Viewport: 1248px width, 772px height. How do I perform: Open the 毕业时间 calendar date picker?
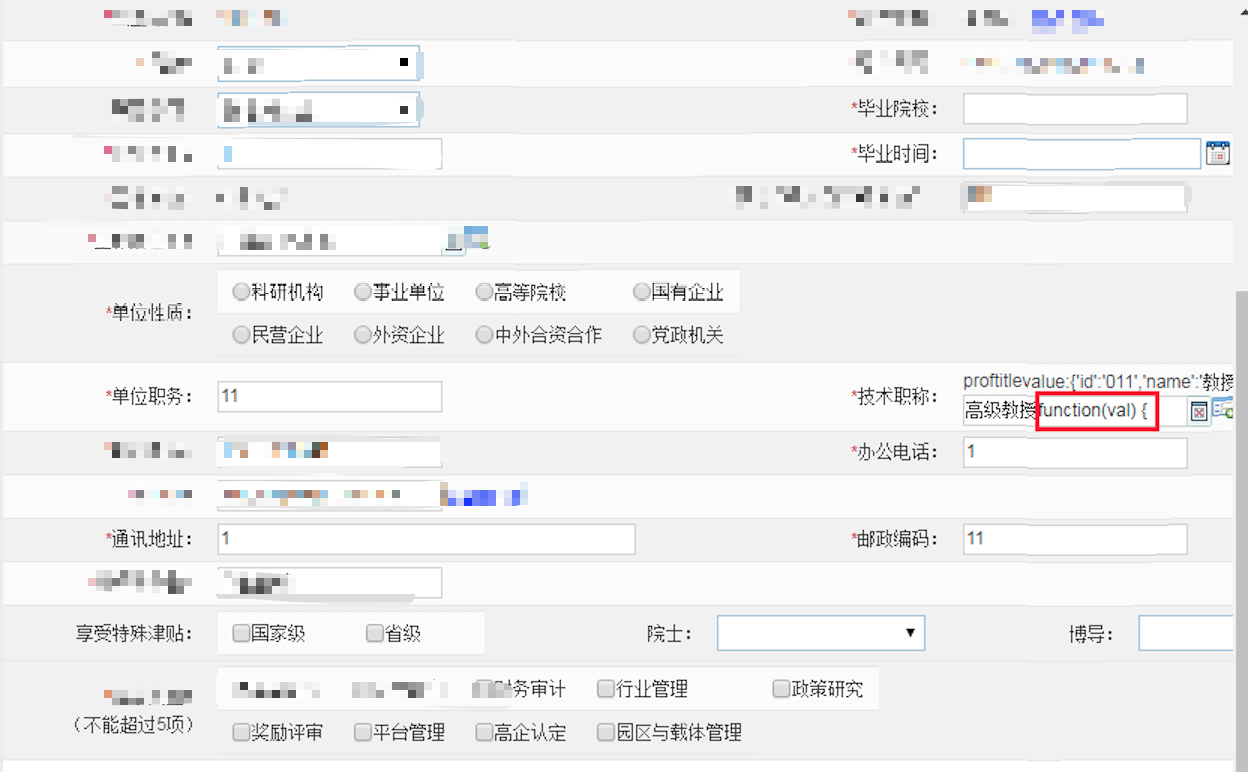pyautogui.click(x=1217, y=153)
